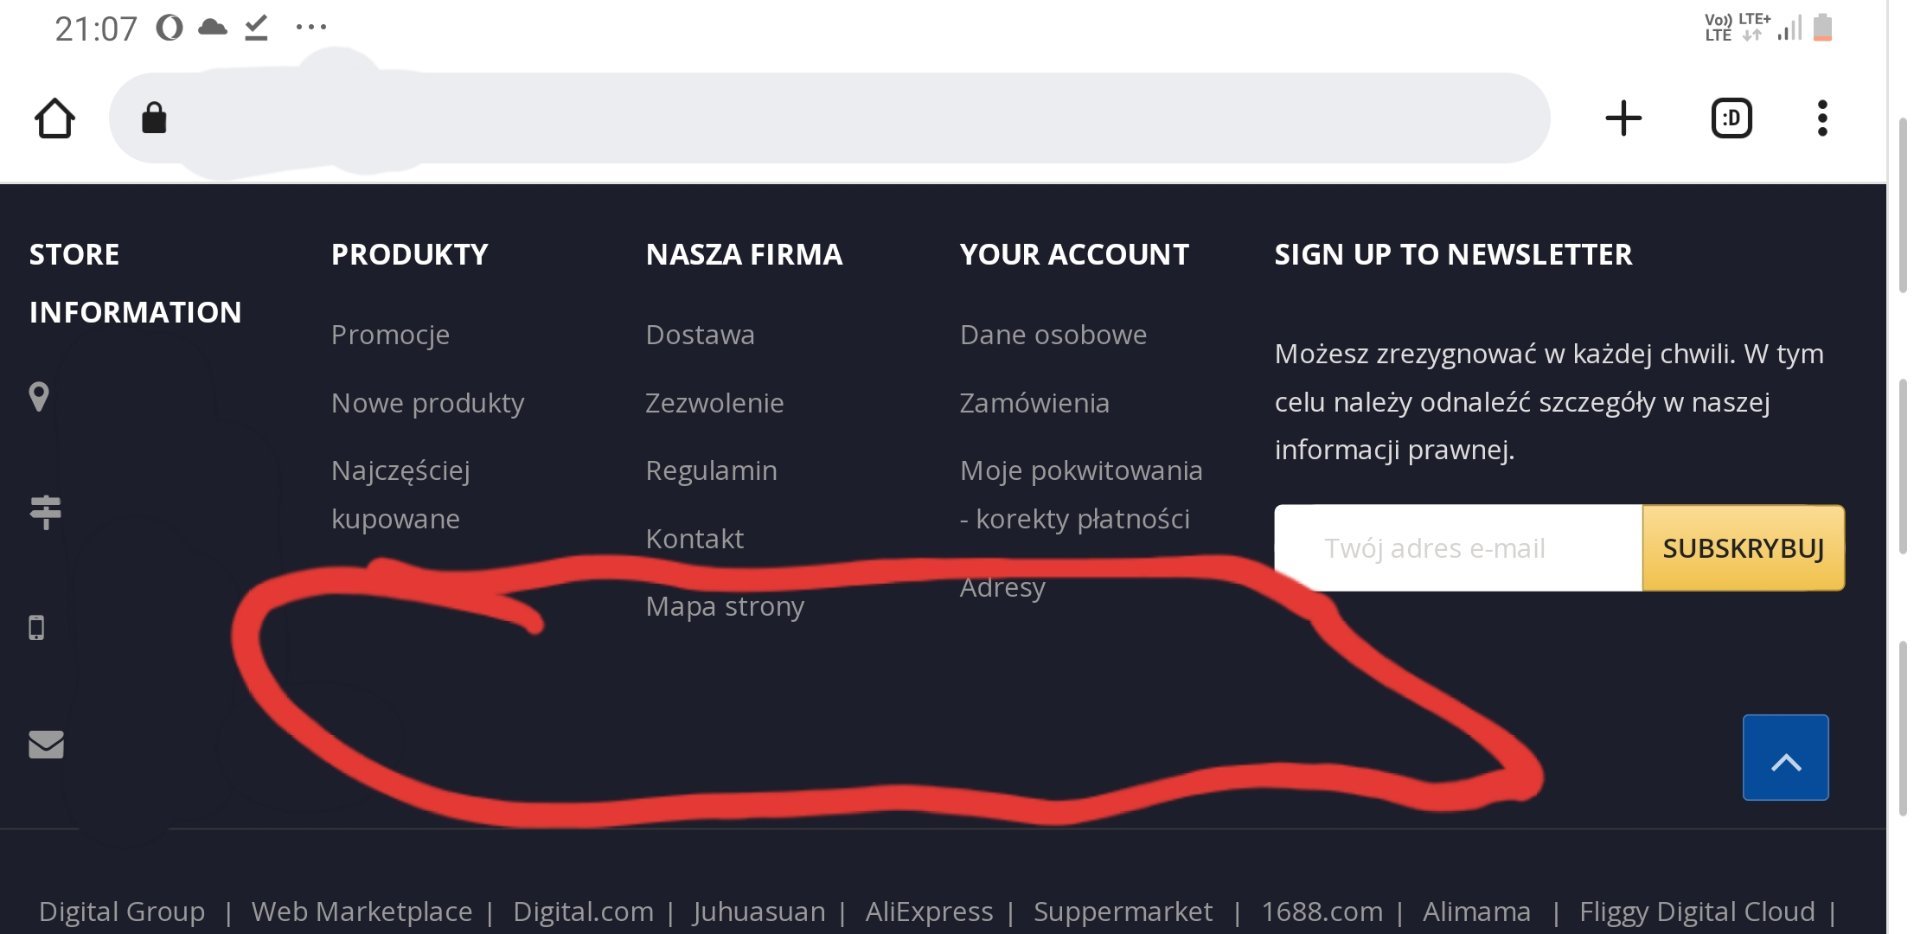
Task: Open the Dane osobowe link
Action: click(x=1053, y=335)
